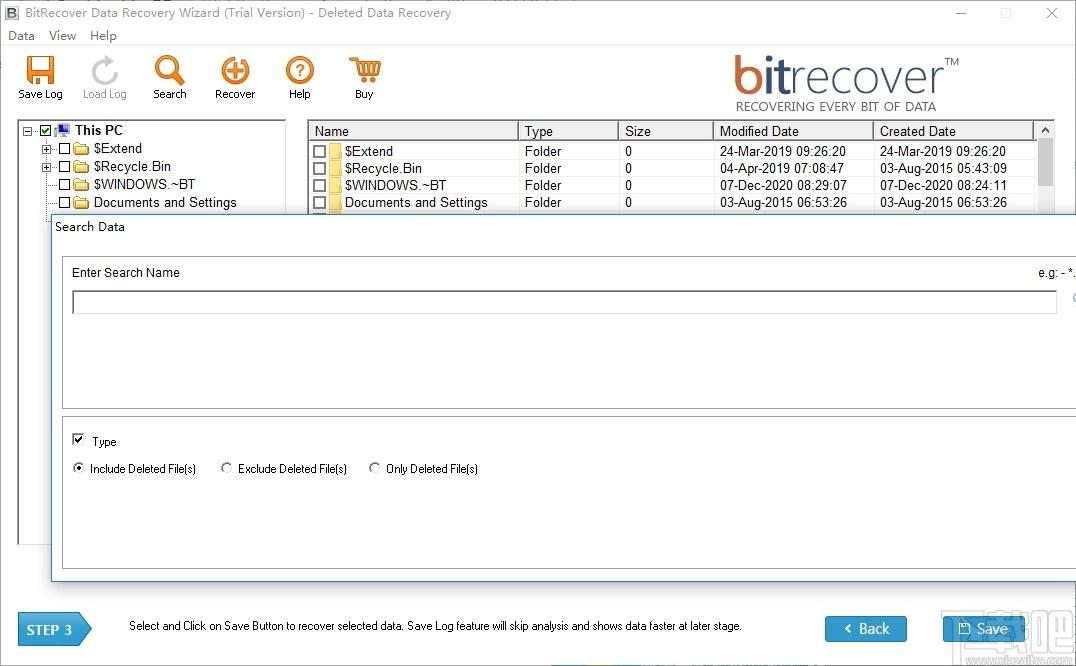1076x666 pixels.
Task: Sort file list by Size column
Action: (x=666, y=131)
